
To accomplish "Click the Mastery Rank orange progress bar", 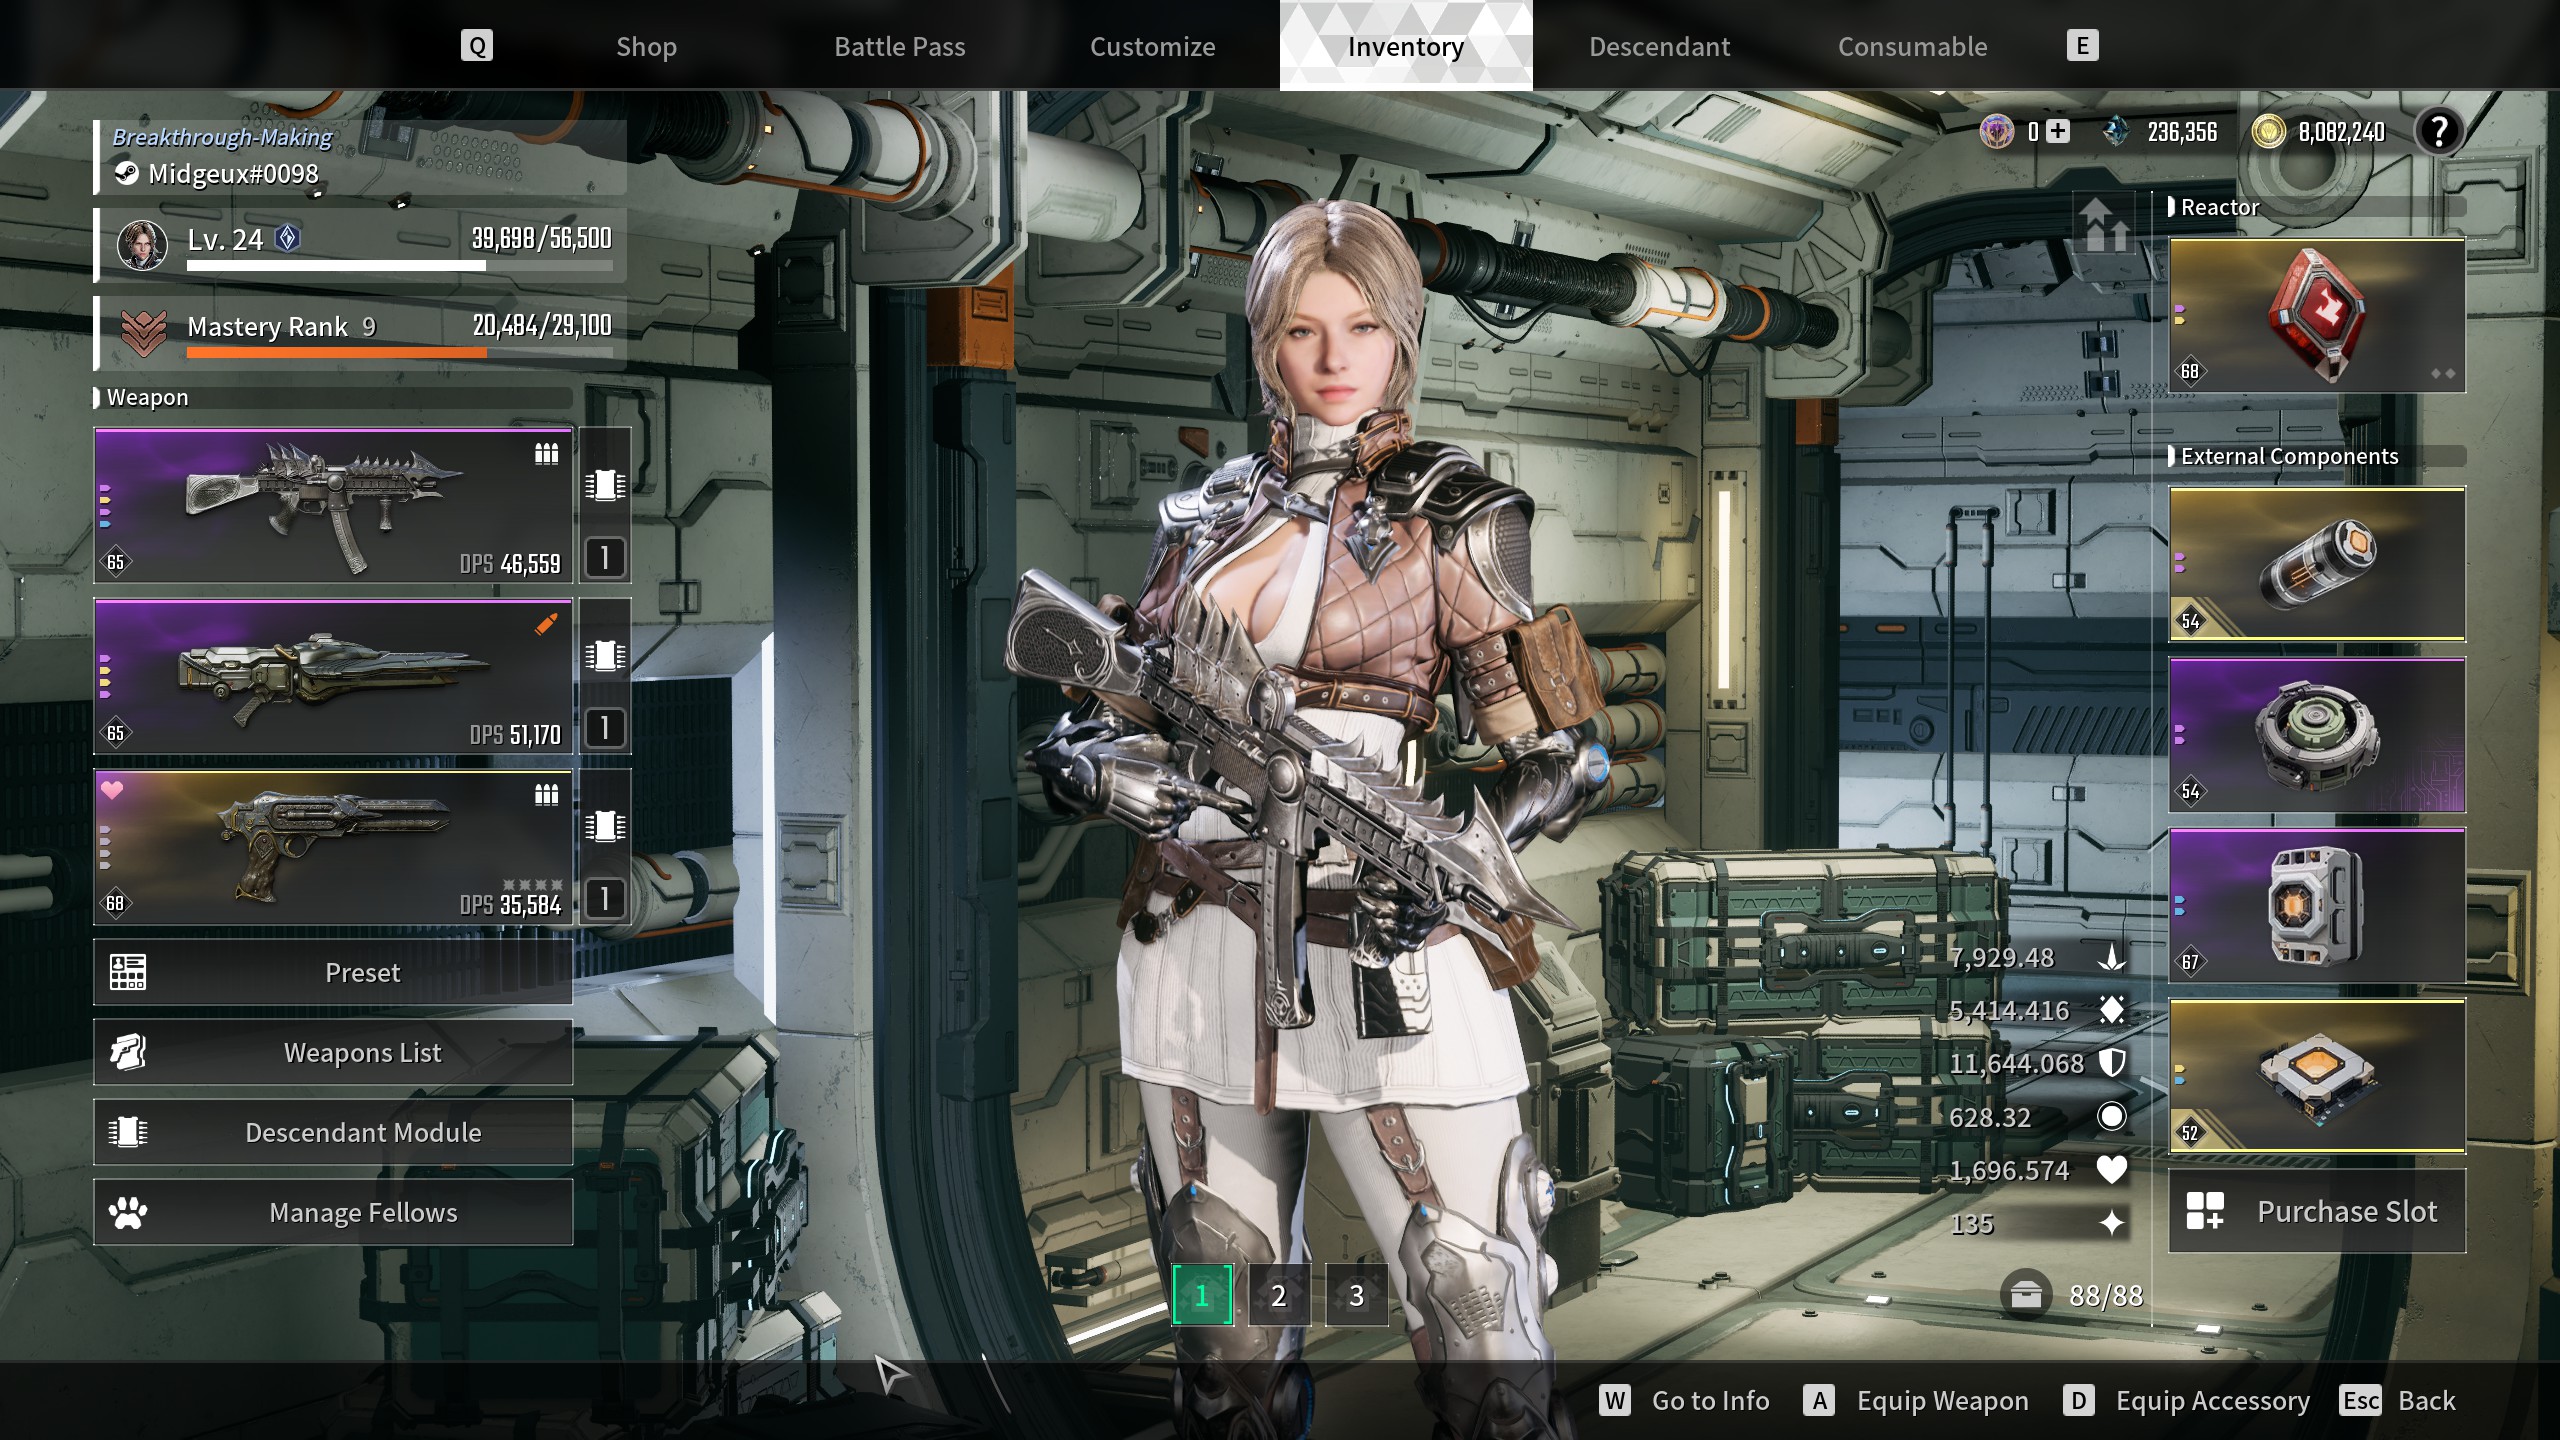I will (400, 352).
